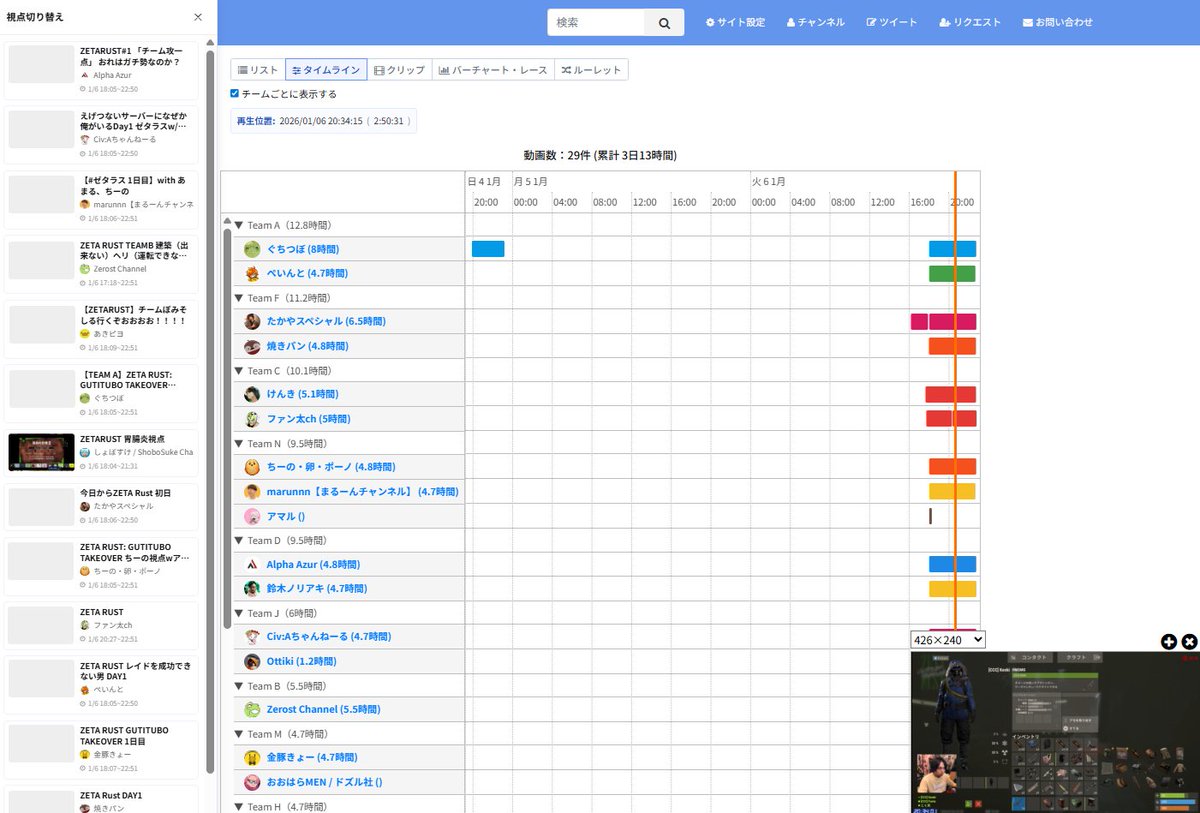Open お問い合わせ contact link
The width and height of the screenshot is (1200, 813).
click(x=1057, y=22)
